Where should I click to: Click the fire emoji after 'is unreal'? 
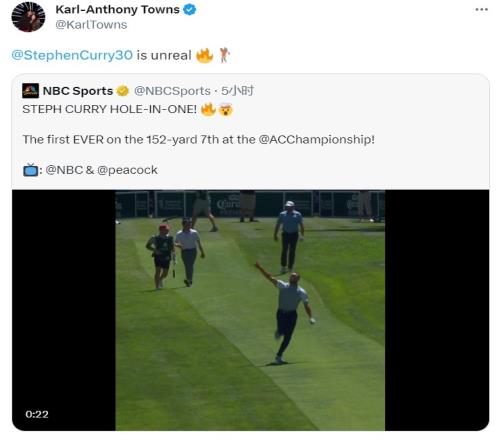pos(204,55)
